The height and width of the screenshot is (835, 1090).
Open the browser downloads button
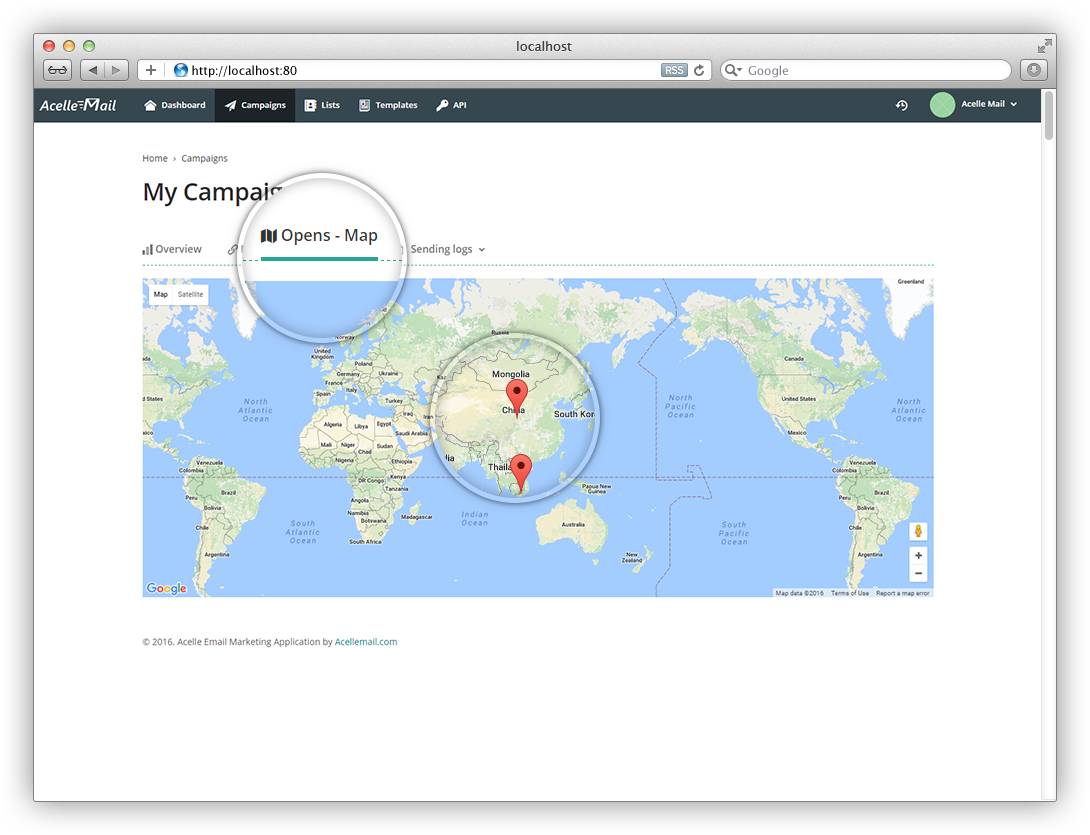click(x=1034, y=70)
